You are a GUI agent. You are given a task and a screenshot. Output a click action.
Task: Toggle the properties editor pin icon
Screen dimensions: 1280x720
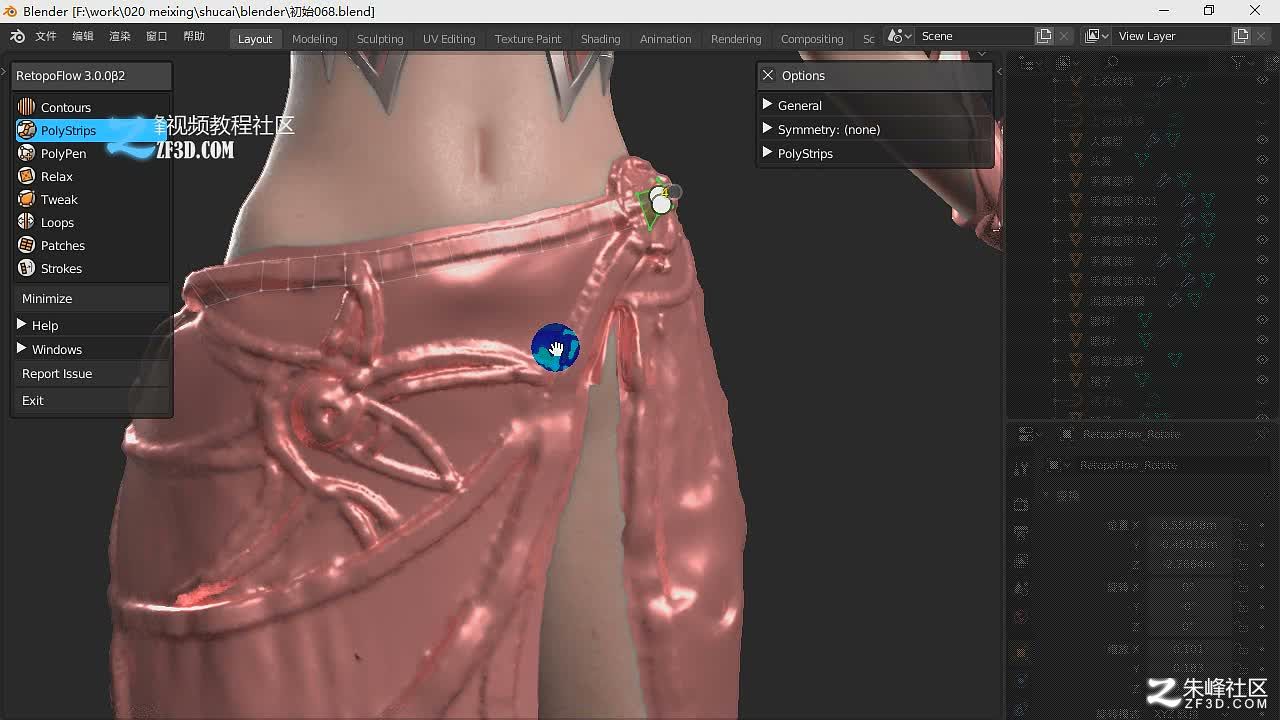[1262, 434]
